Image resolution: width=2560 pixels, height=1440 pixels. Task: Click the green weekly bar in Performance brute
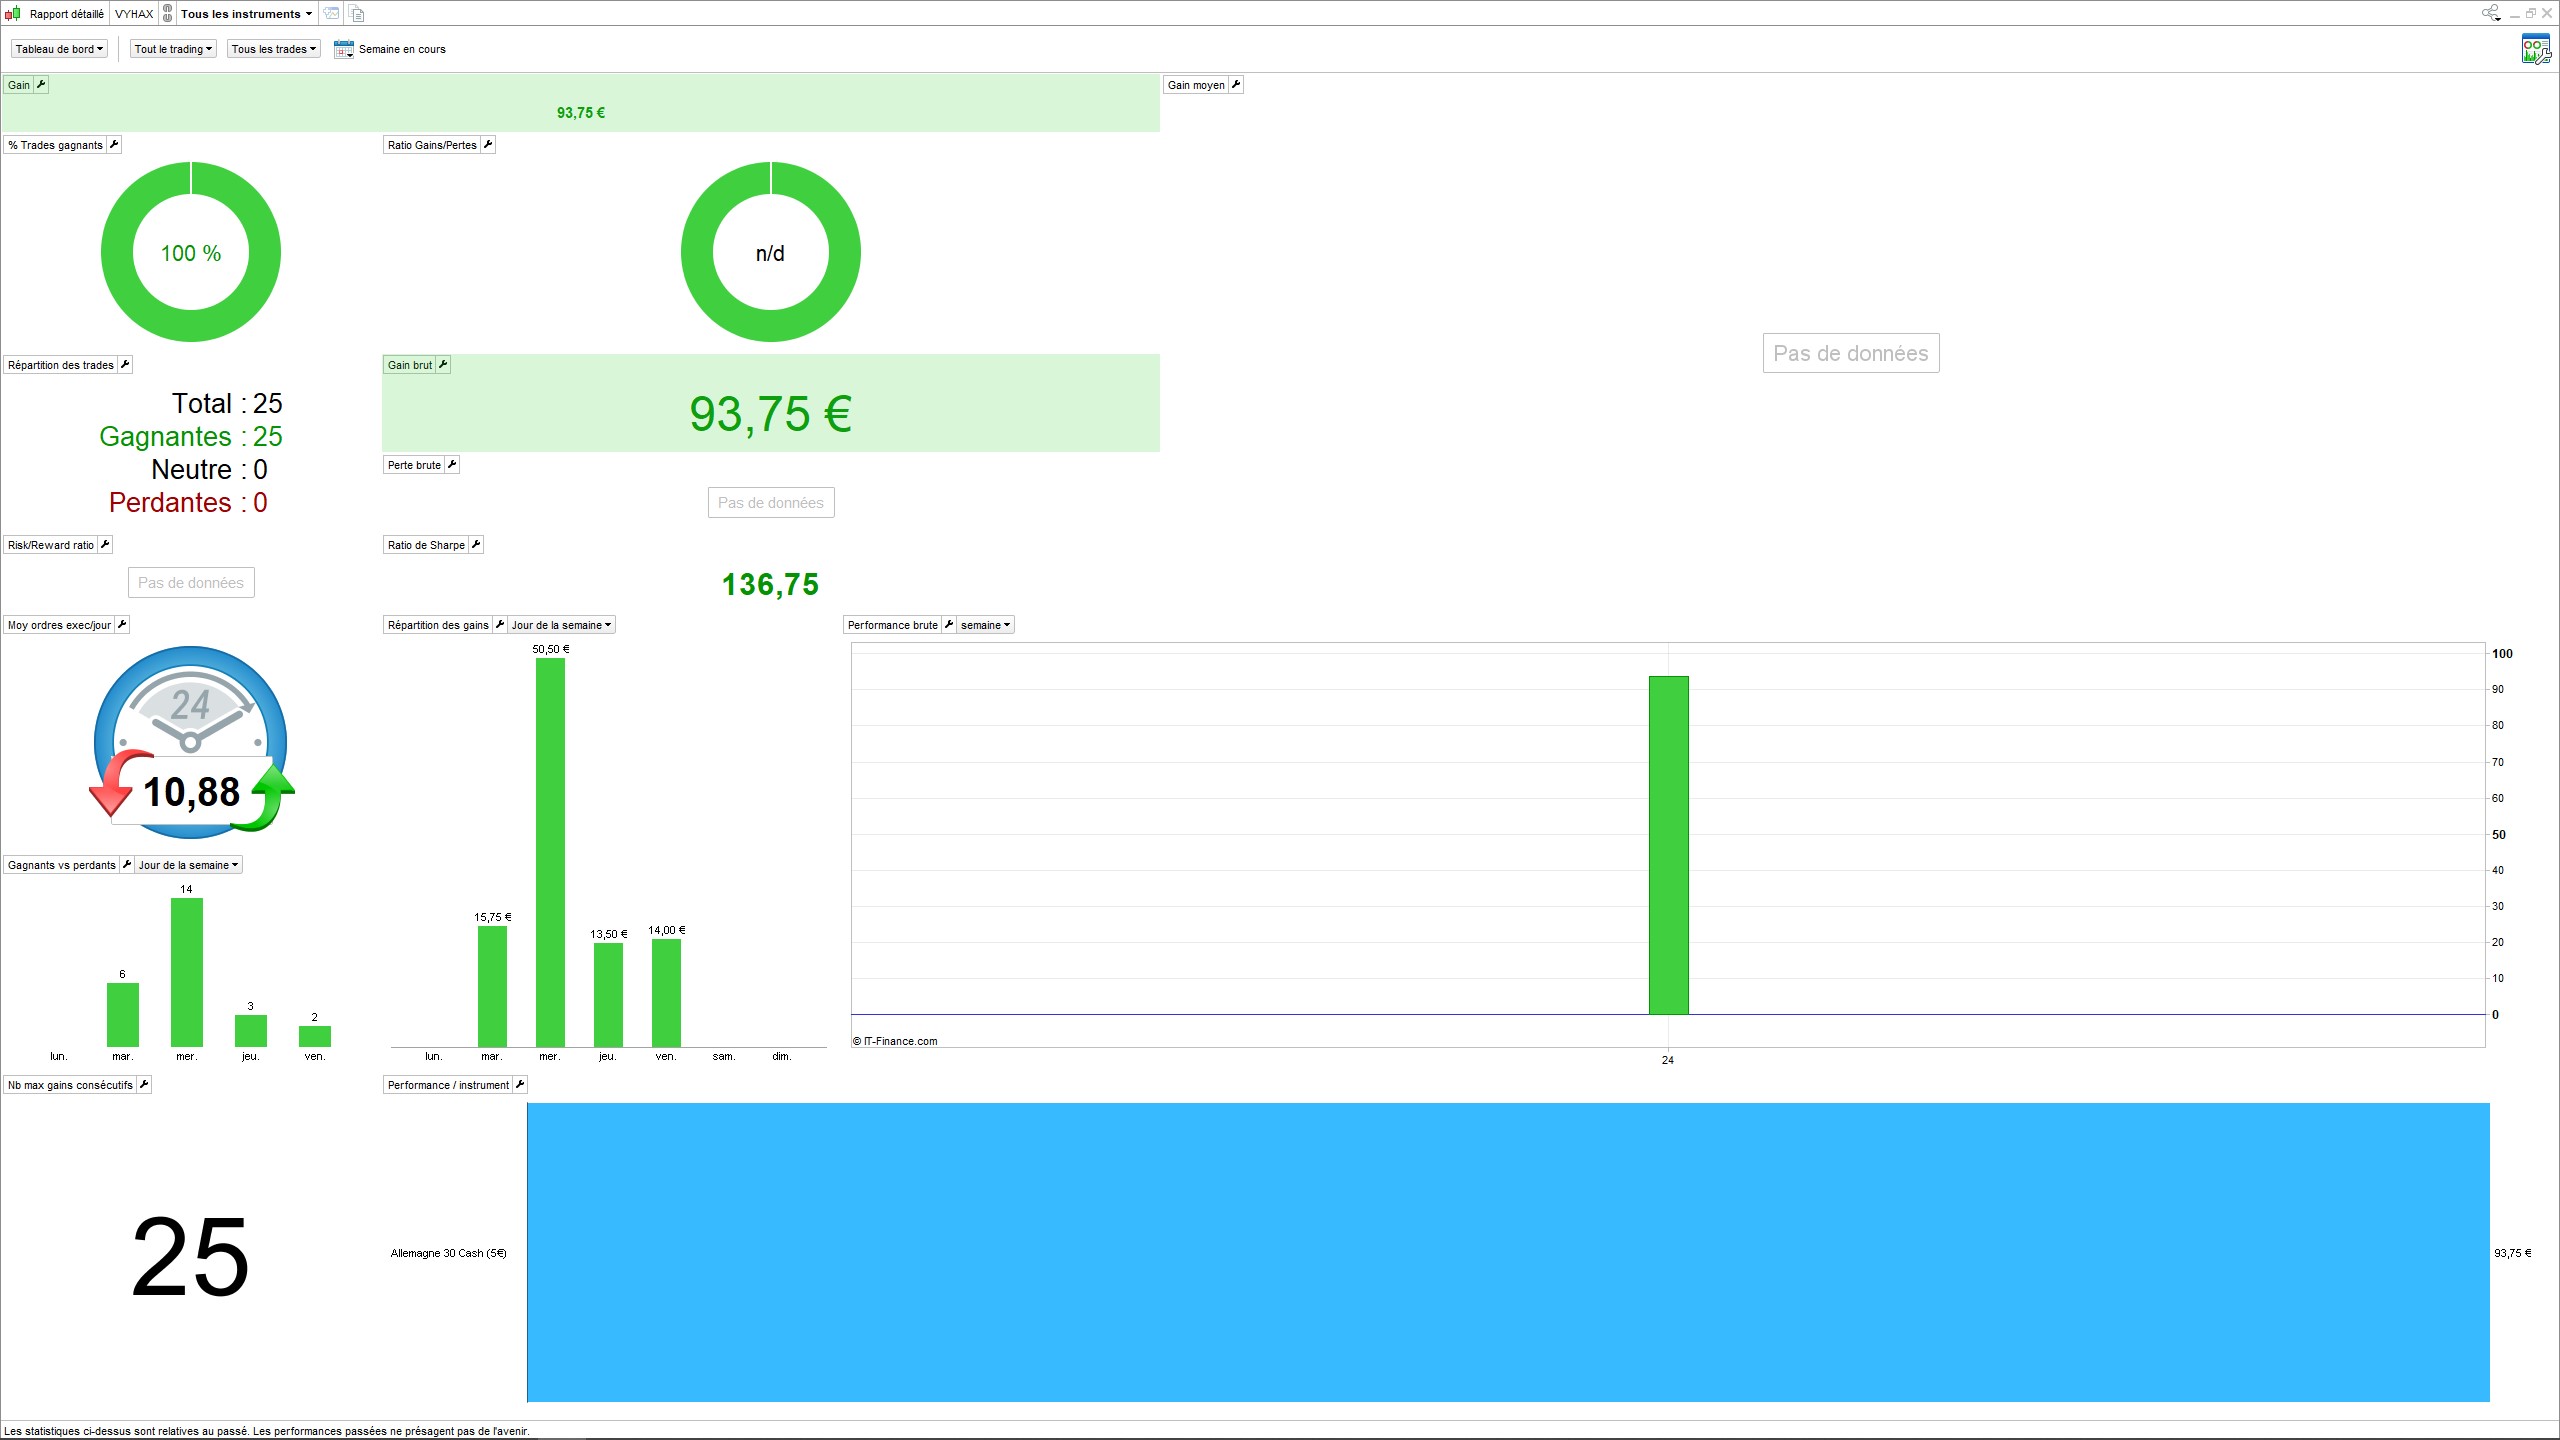click(1668, 845)
